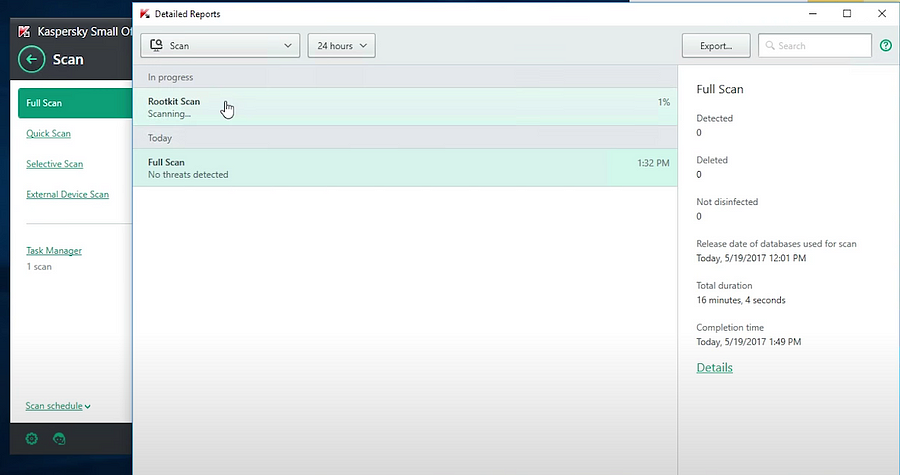The width and height of the screenshot is (900, 475).
Task: Open the Selective Scan section
Action: pos(55,164)
